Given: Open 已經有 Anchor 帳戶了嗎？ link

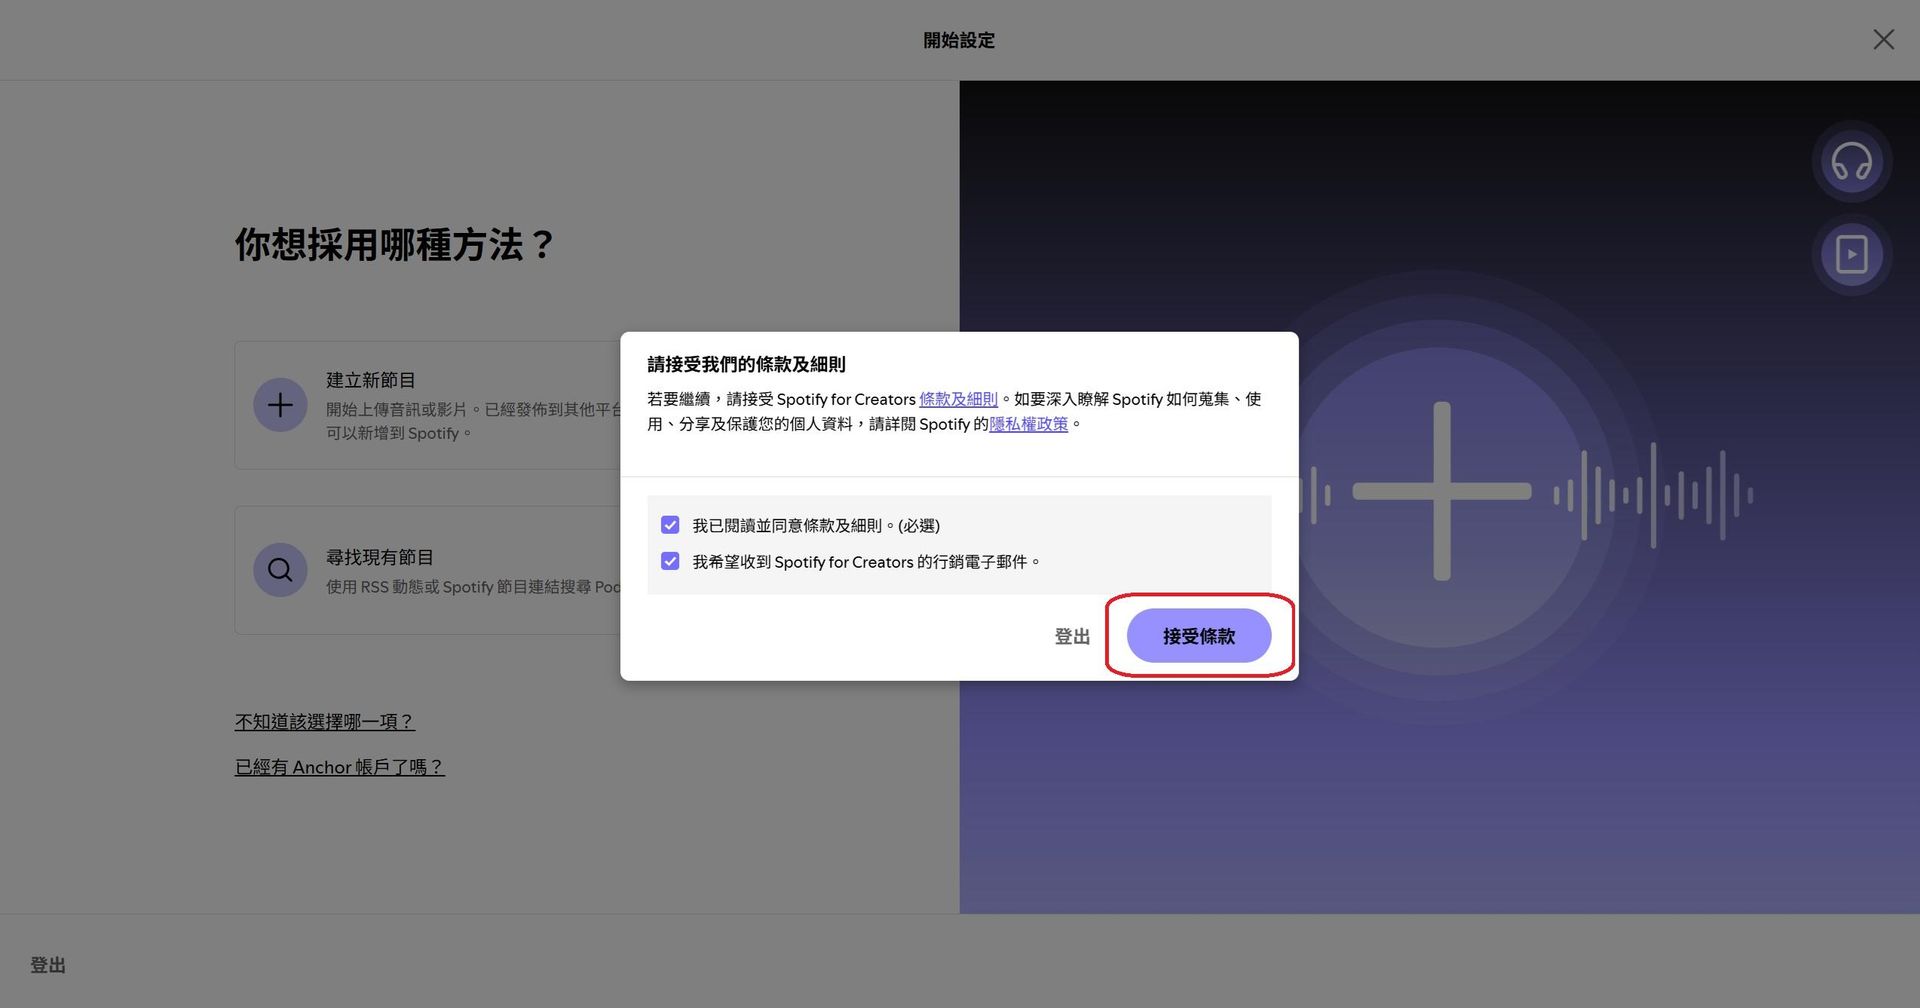Looking at the screenshot, I should [340, 767].
